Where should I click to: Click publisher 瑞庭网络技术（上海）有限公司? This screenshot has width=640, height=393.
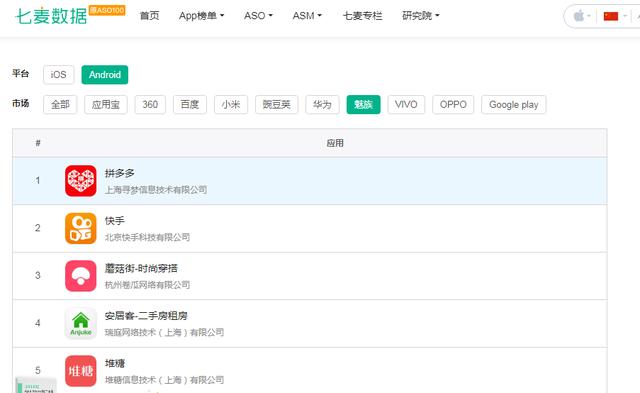pyautogui.click(x=164, y=332)
